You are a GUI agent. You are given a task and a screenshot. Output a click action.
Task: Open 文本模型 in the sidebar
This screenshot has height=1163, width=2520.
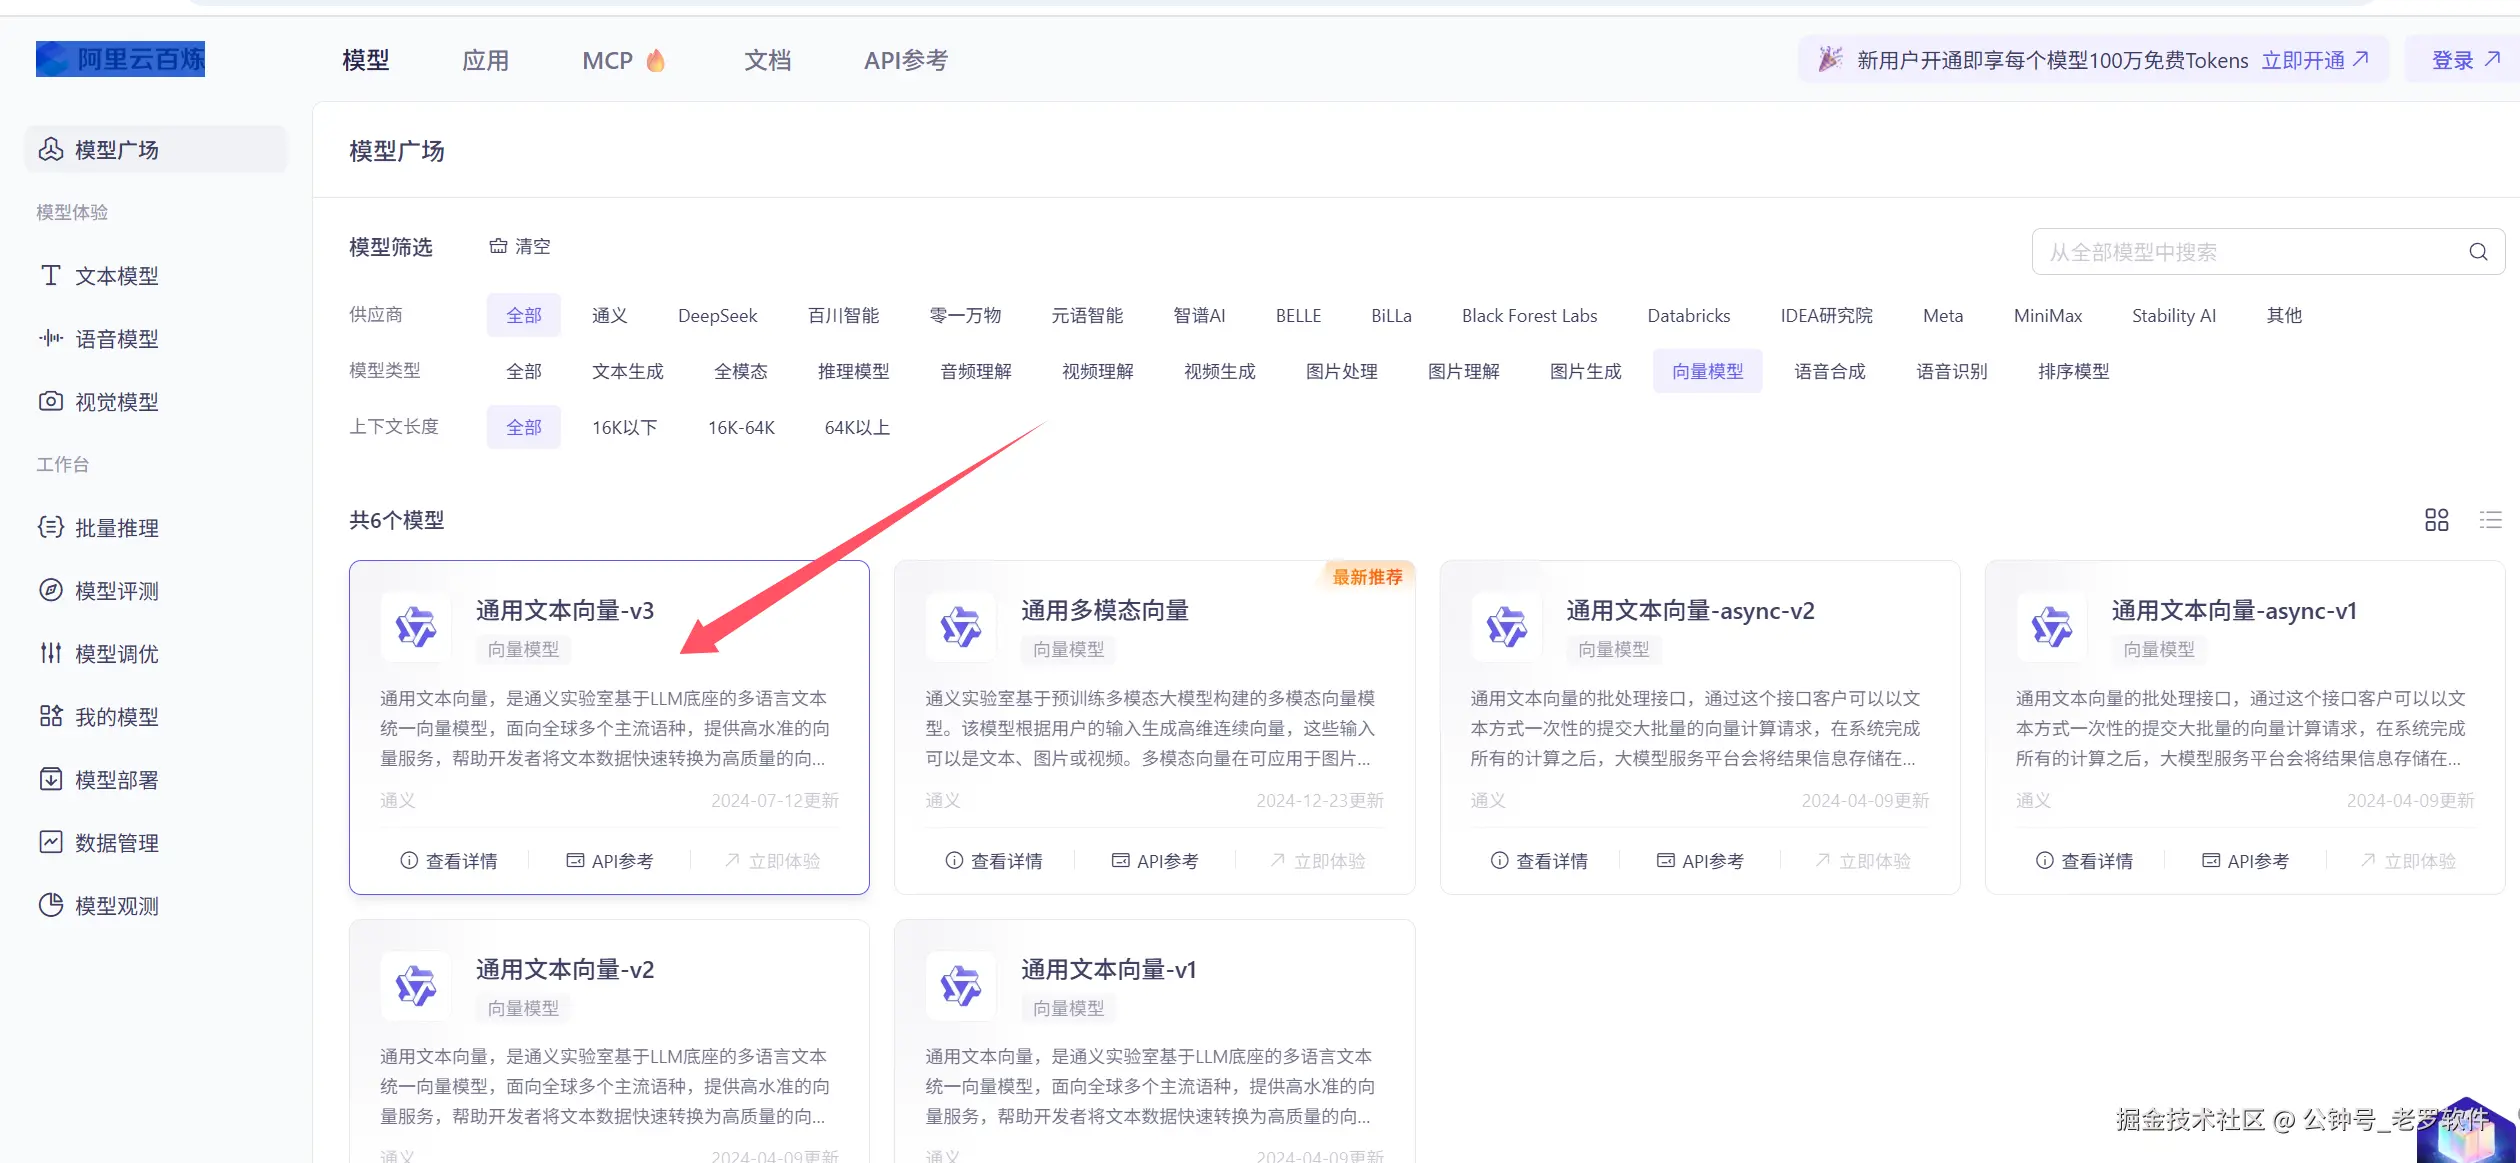(x=116, y=276)
